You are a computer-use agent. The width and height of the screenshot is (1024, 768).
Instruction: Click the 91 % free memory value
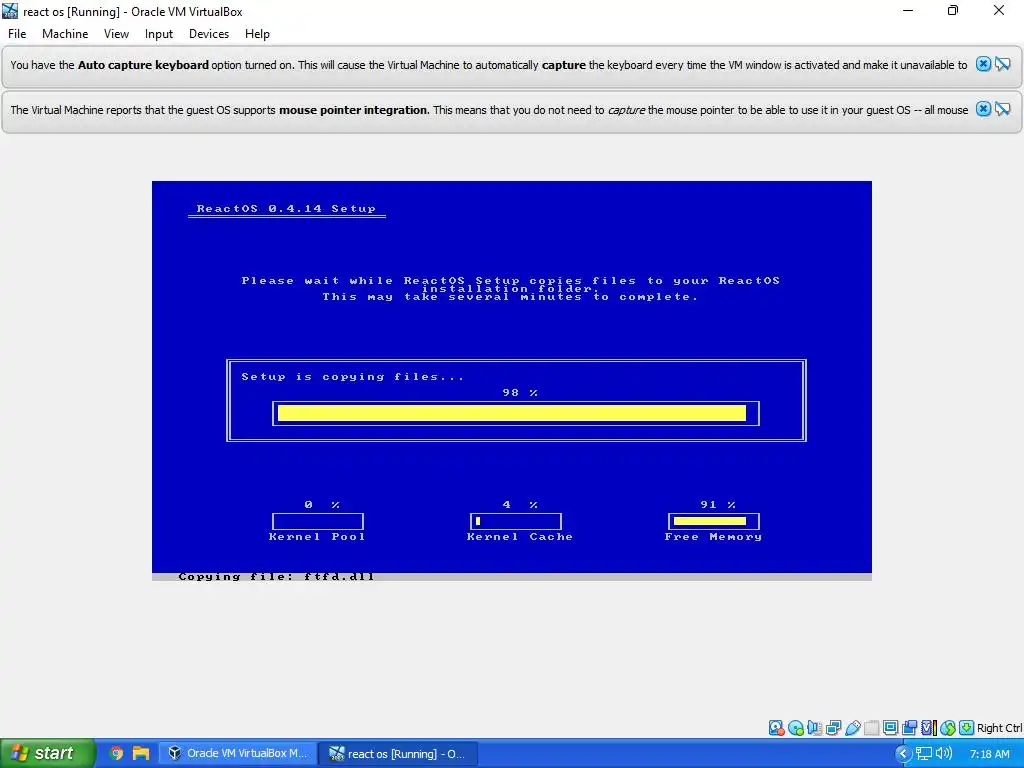(x=718, y=505)
